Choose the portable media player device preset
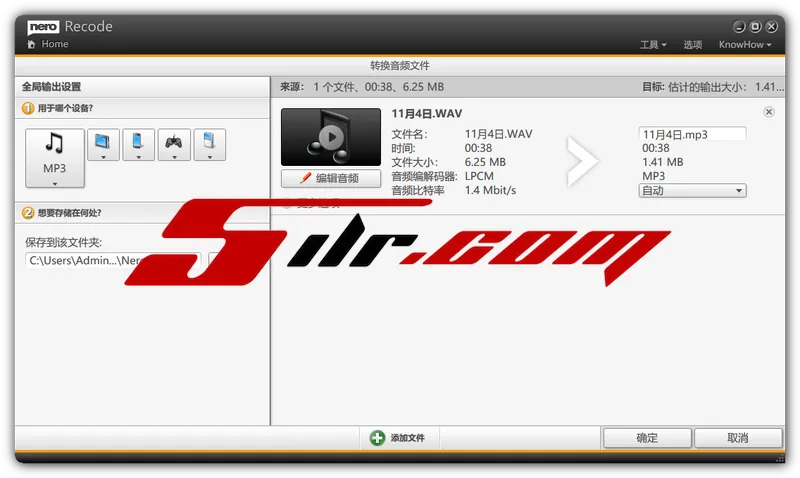This screenshot has height=478, width=800. [x=209, y=144]
